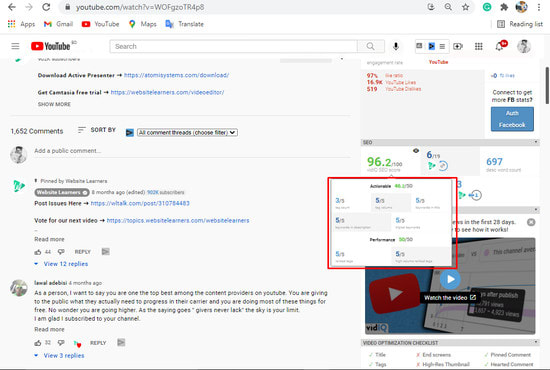The image size is (550, 370).
Task: Open the Watch the video link
Action: tap(450, 298)
